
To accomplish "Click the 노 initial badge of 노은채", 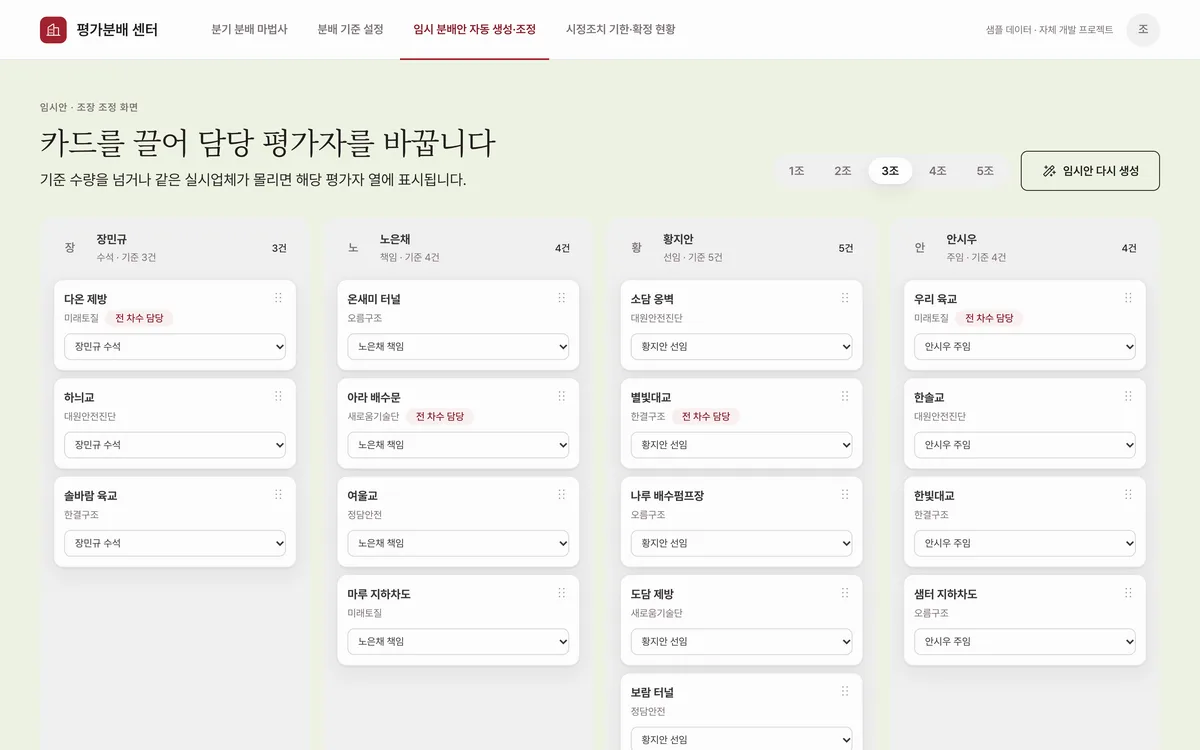I will [x=353, y=247].
